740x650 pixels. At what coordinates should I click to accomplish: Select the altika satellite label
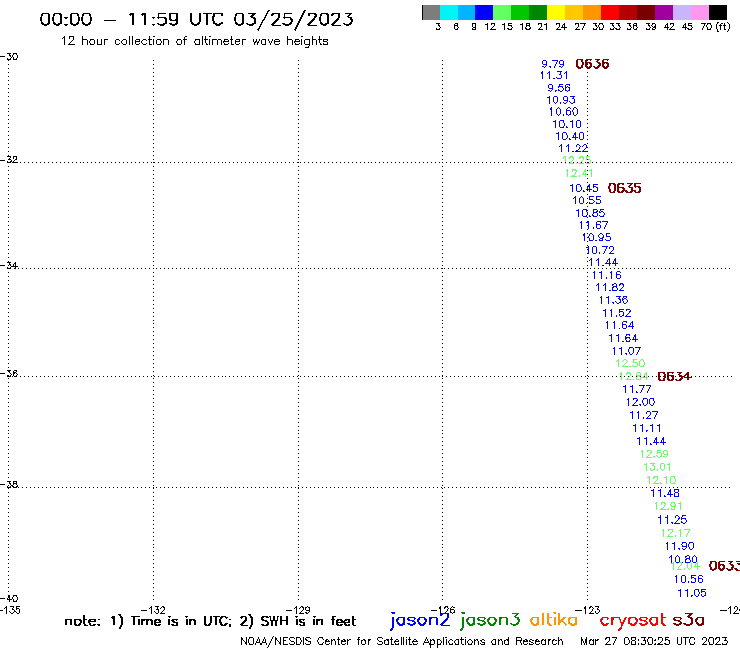click(553, 620)
